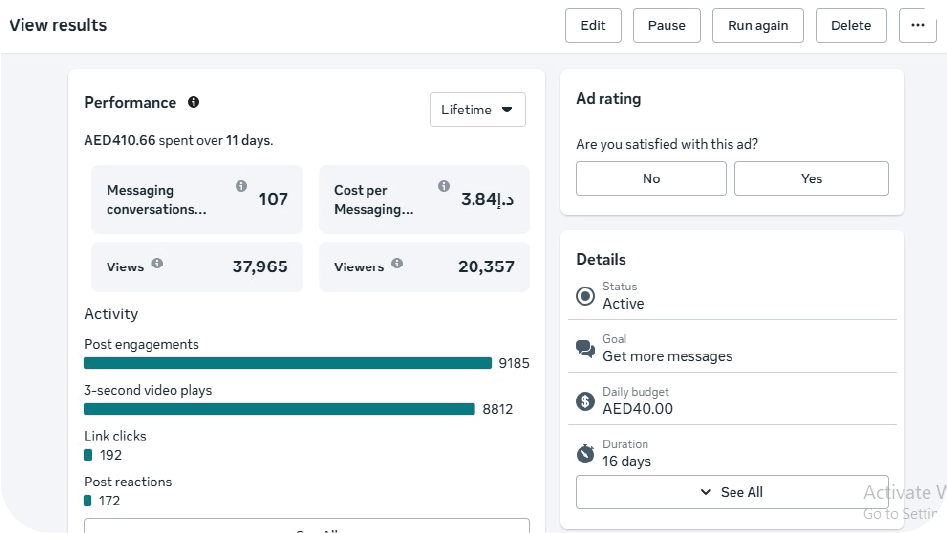Answer Yes to ad satisfaction
The height and width of the screenshot is (533, 947).
pos(811,179)
